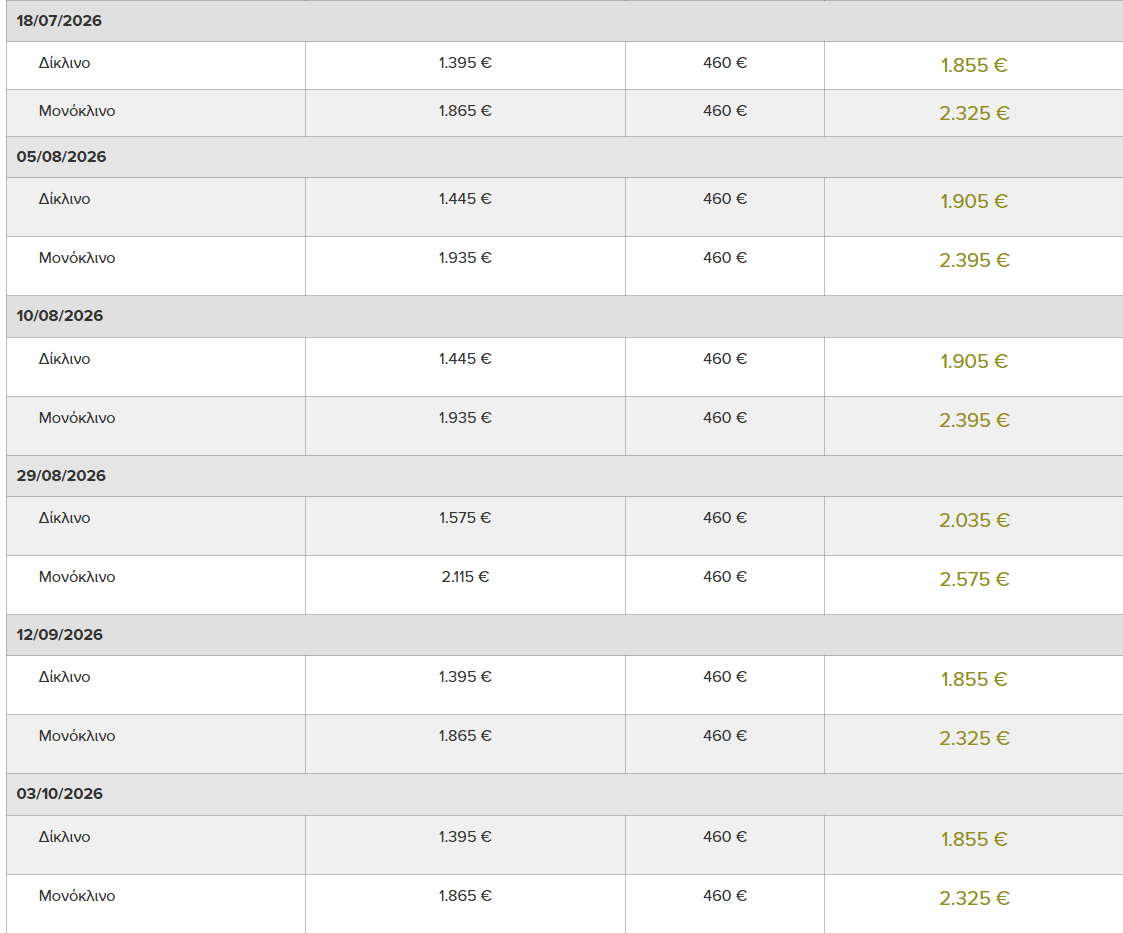1123x933 pixels.
Task: Click the 1.935 € price under 10/08/2026
Action: pyautogui.click(x=465, y=417)
